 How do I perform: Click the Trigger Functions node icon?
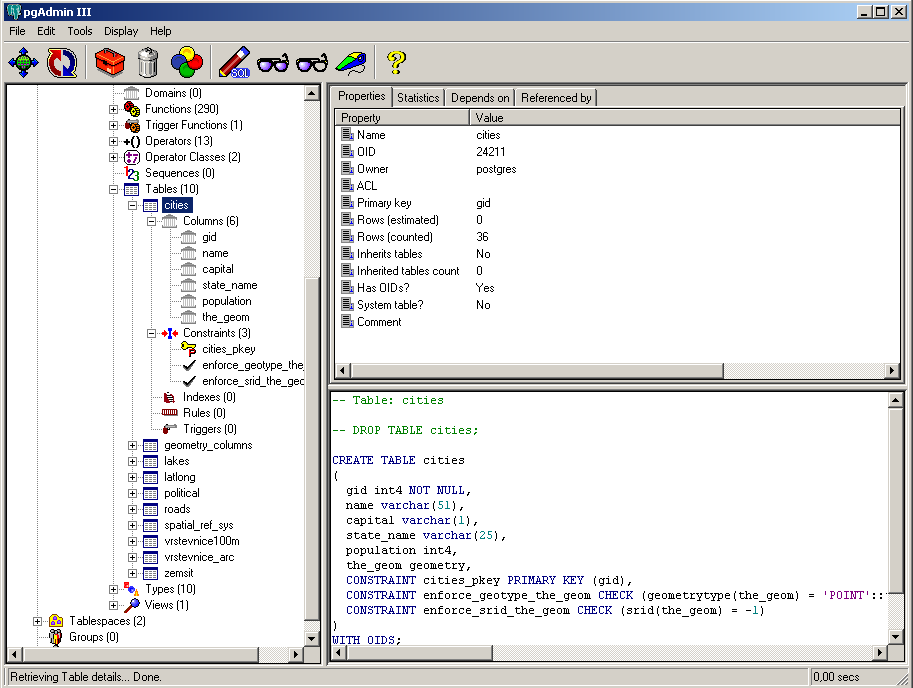tap(132, 125)
